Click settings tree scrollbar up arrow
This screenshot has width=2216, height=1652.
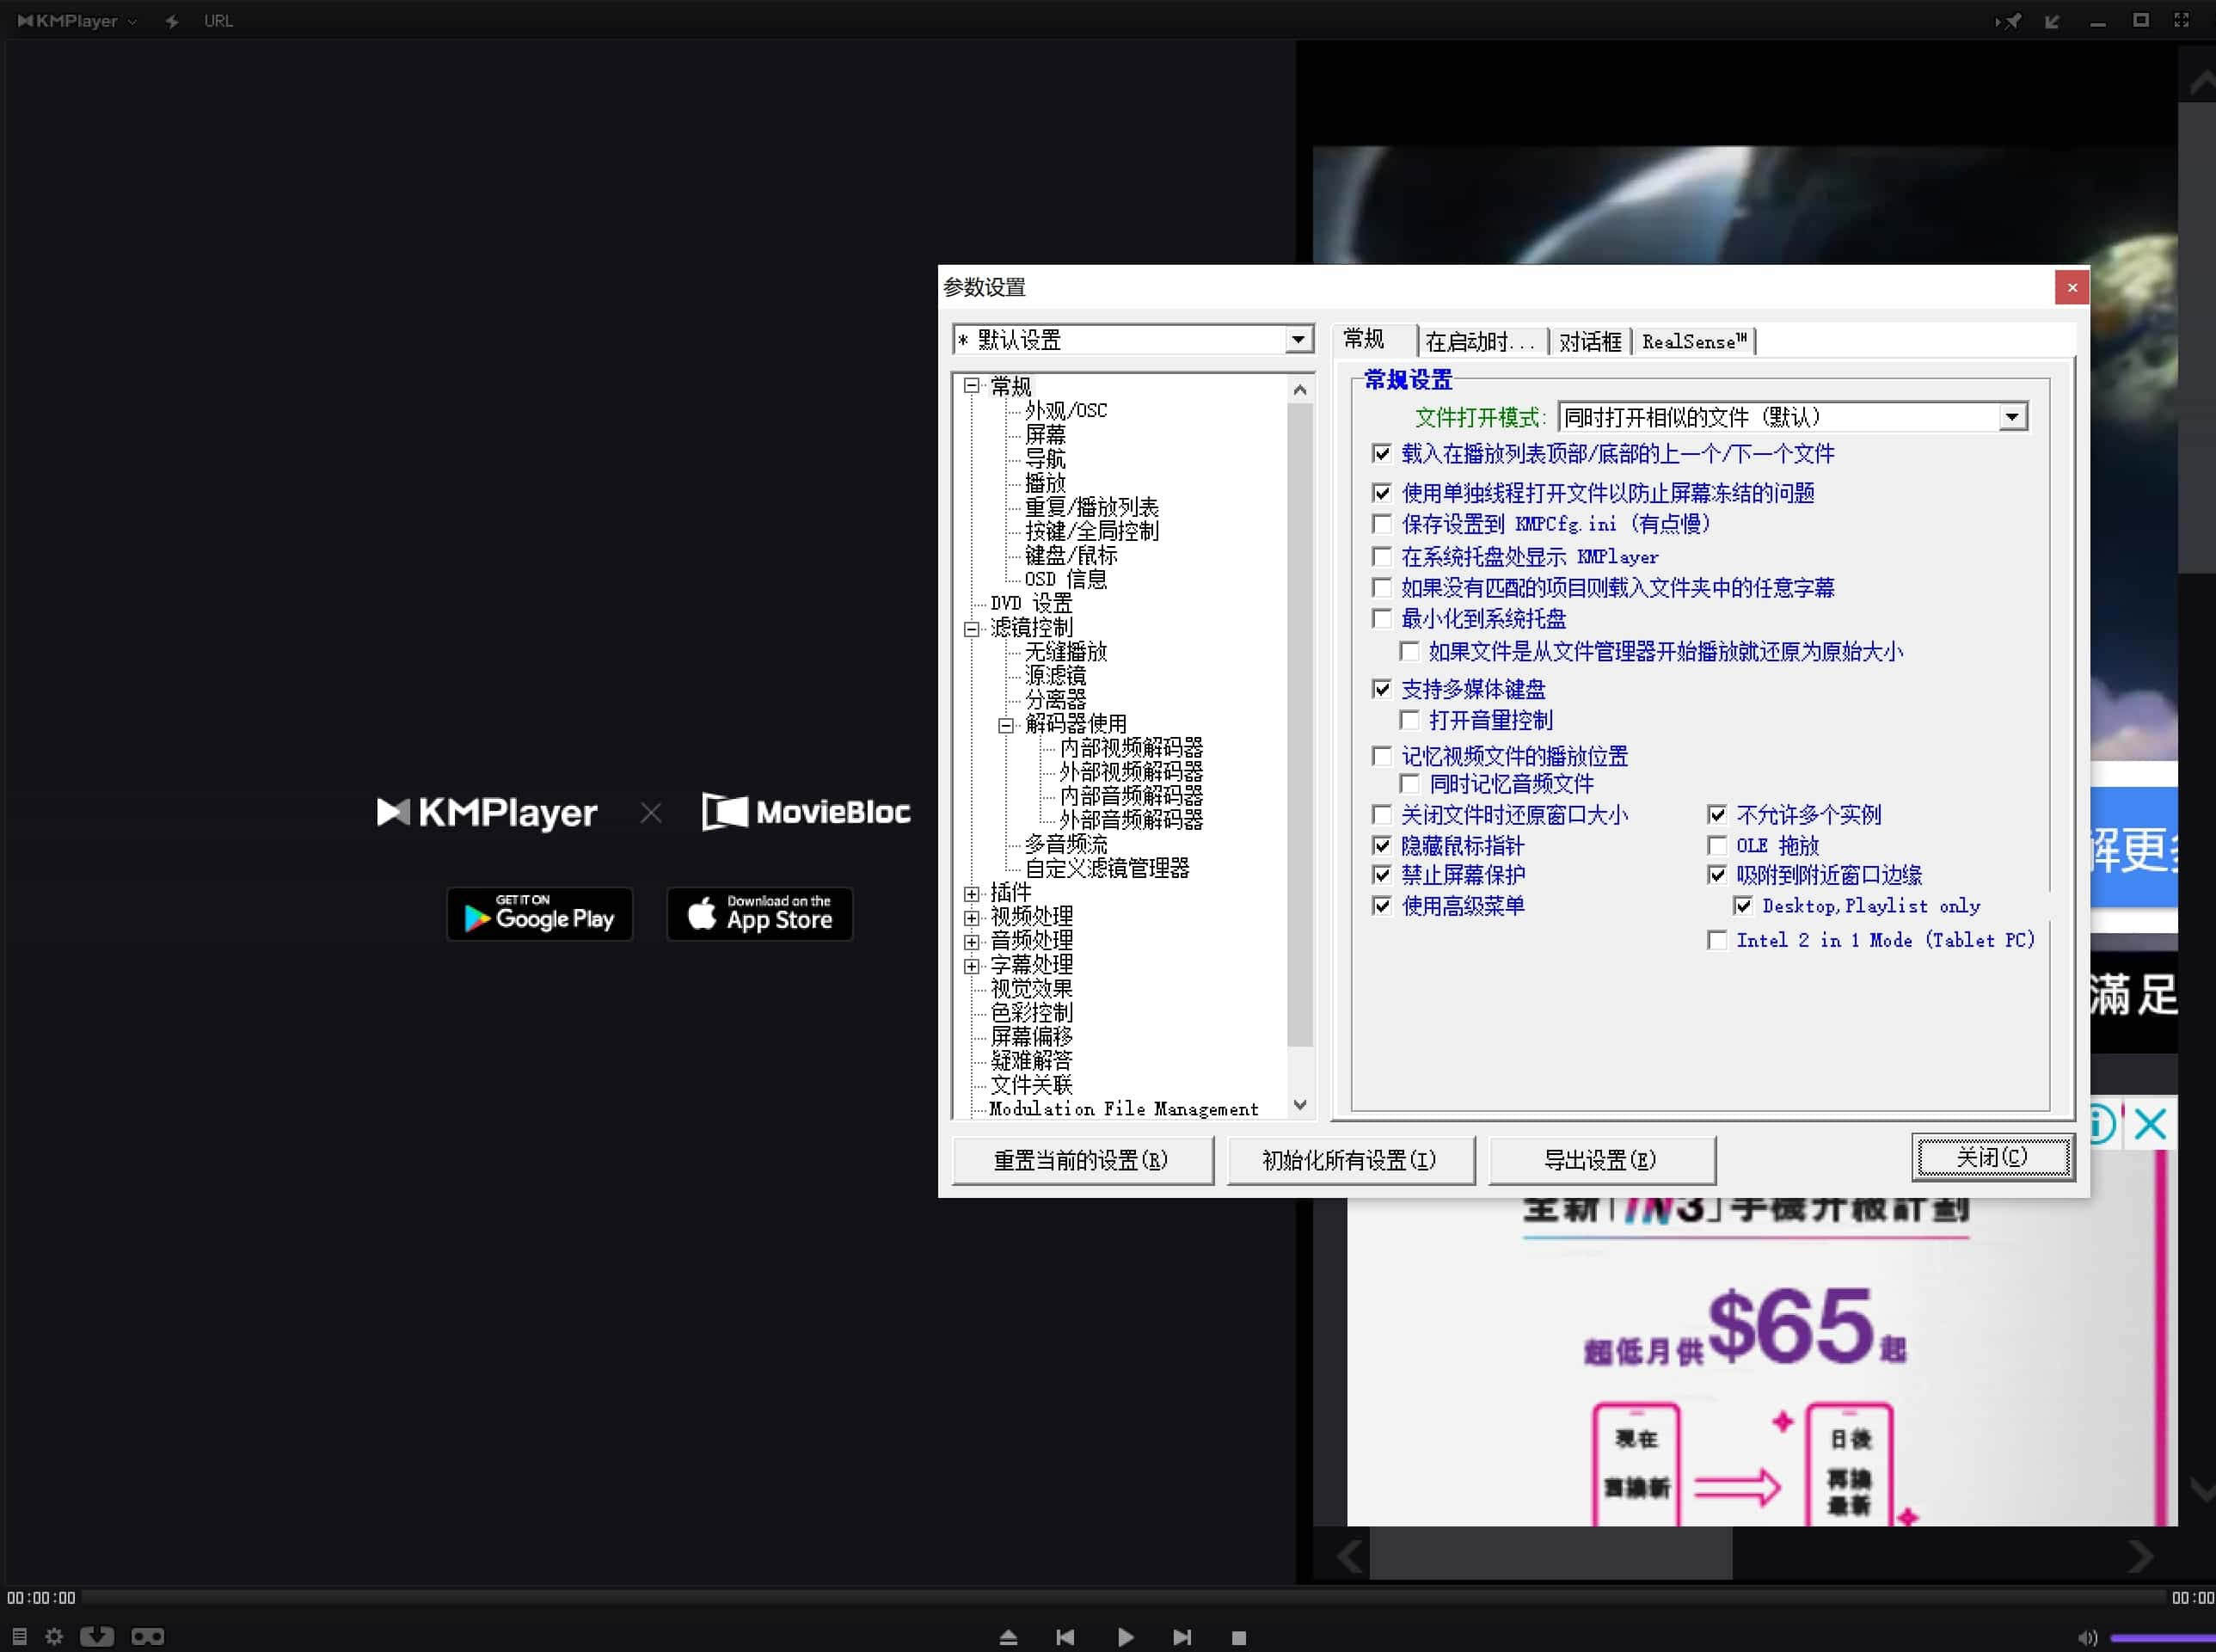tap(1300, 390)
